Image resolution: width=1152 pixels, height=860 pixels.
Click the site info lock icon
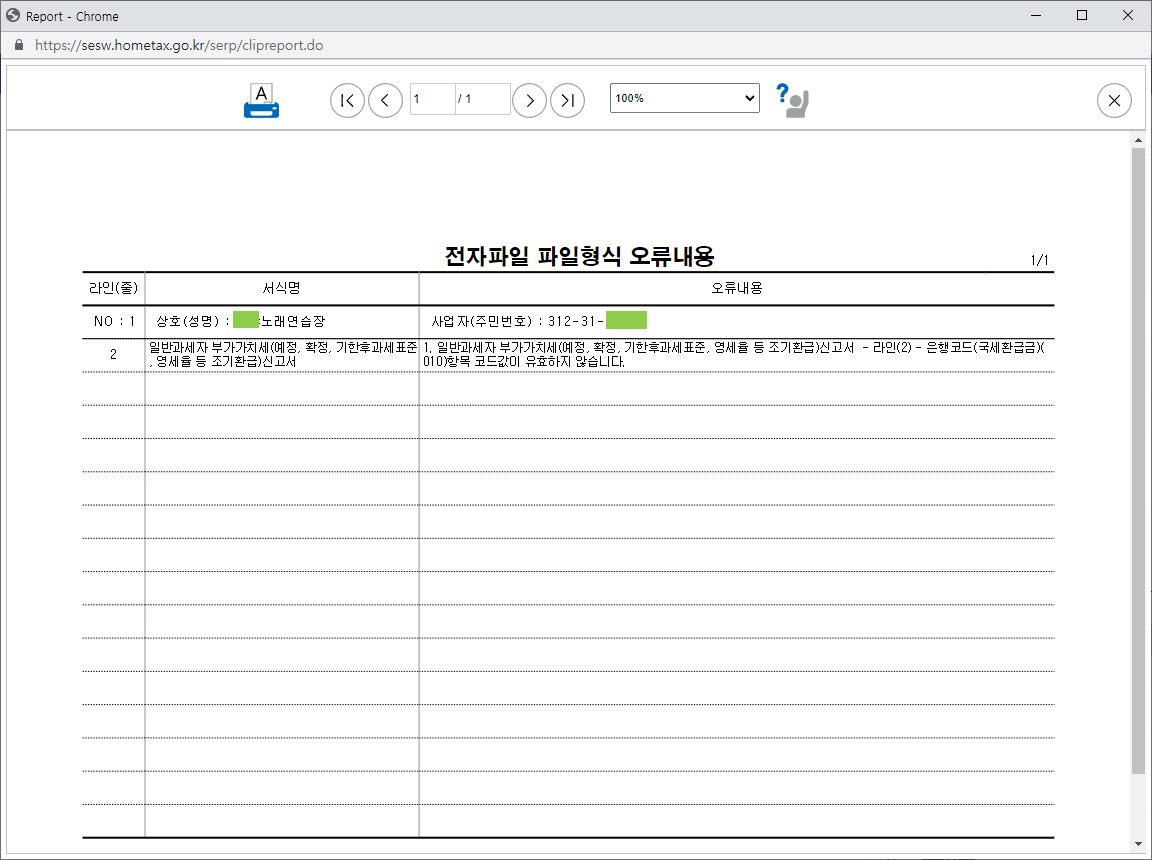click(19, 45)
